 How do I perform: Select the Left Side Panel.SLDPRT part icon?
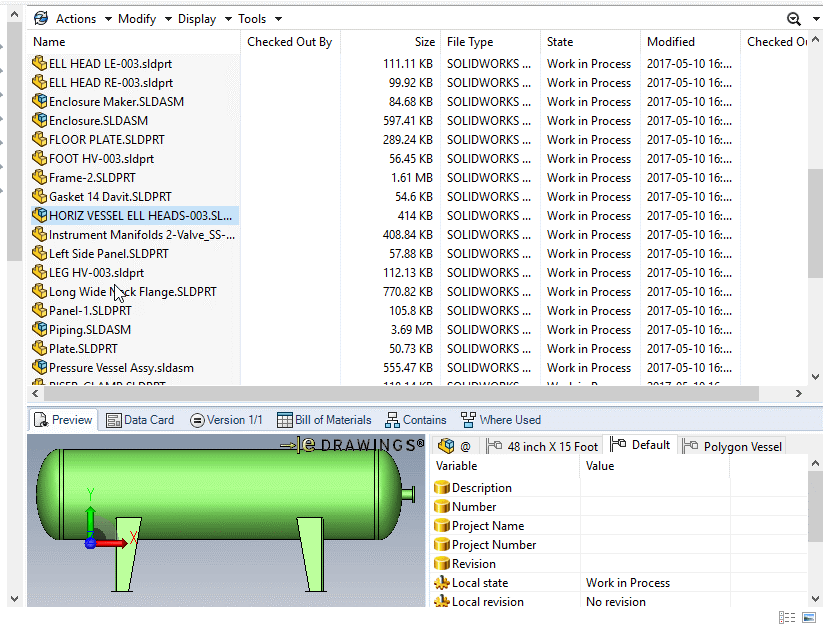(39, 253)
